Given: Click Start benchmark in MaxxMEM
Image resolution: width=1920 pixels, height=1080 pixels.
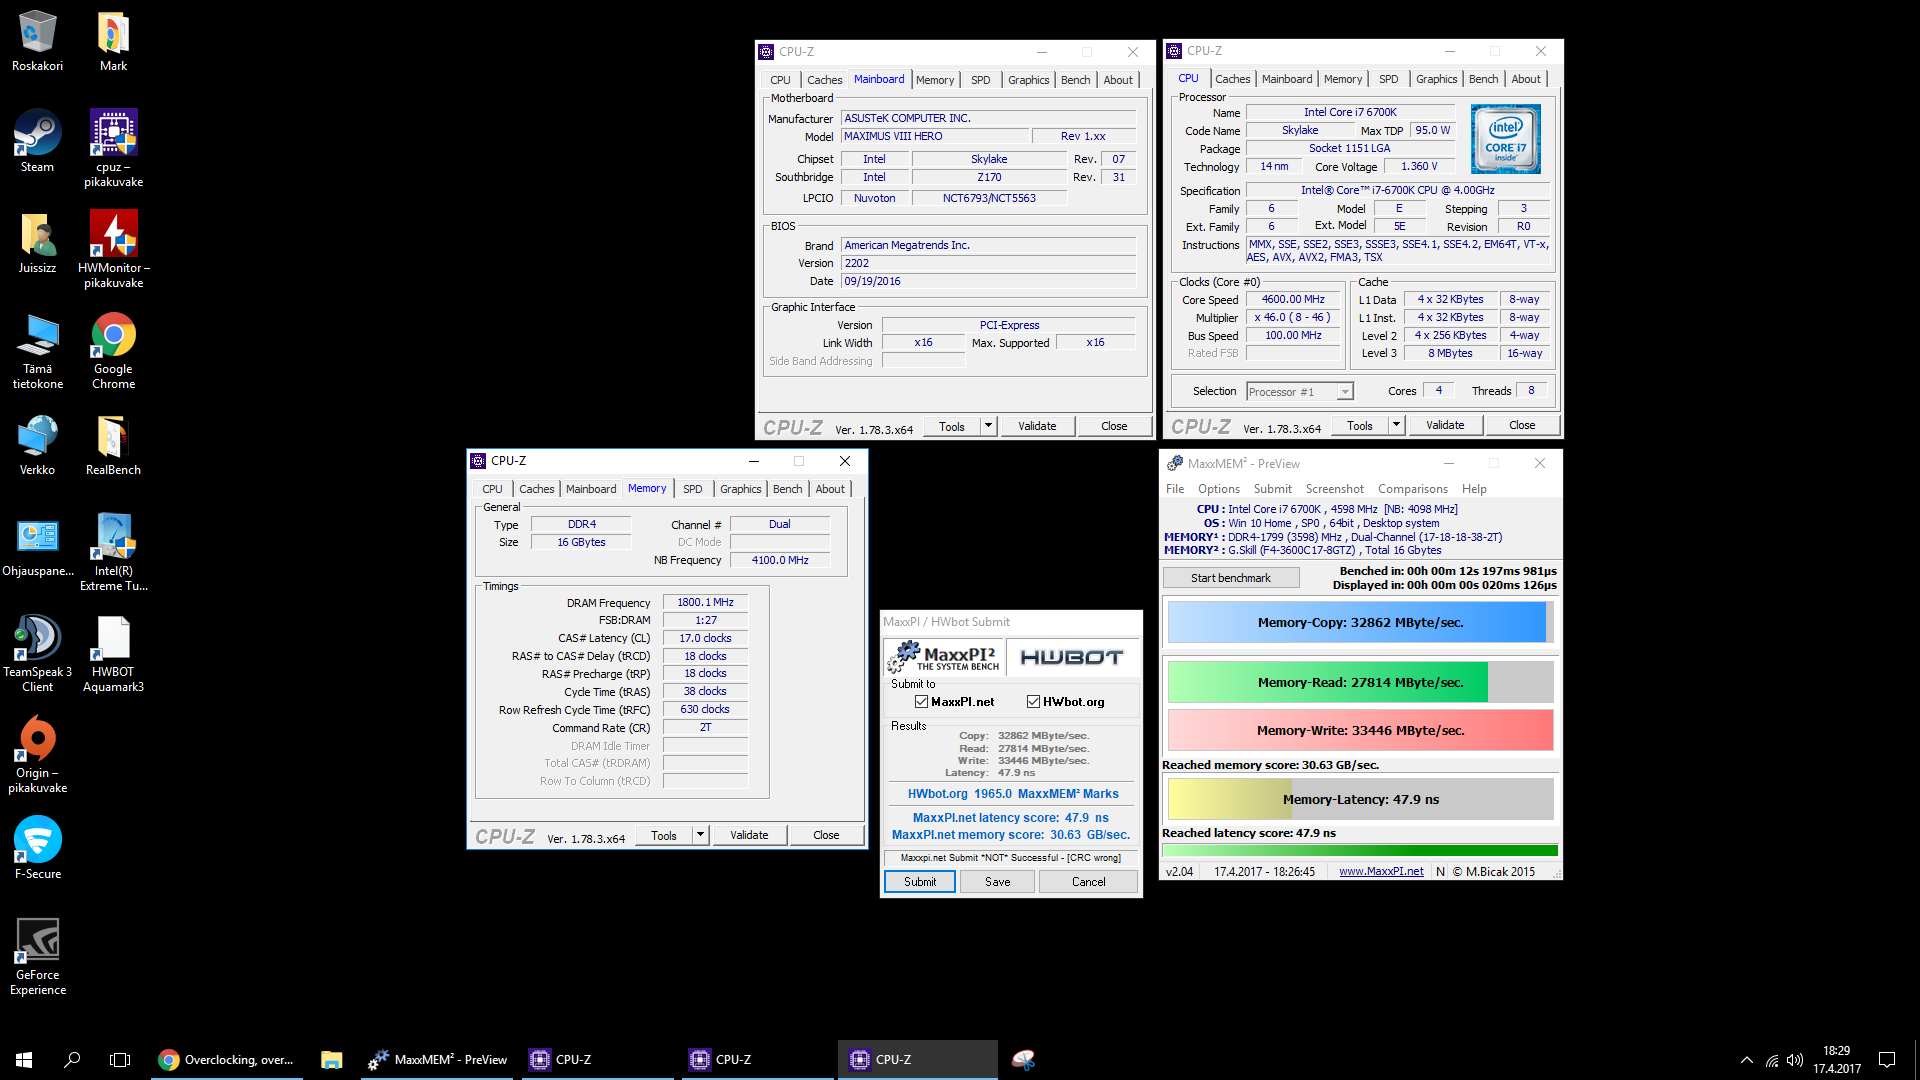Looking at the screenshot, I should [1230, 578].
